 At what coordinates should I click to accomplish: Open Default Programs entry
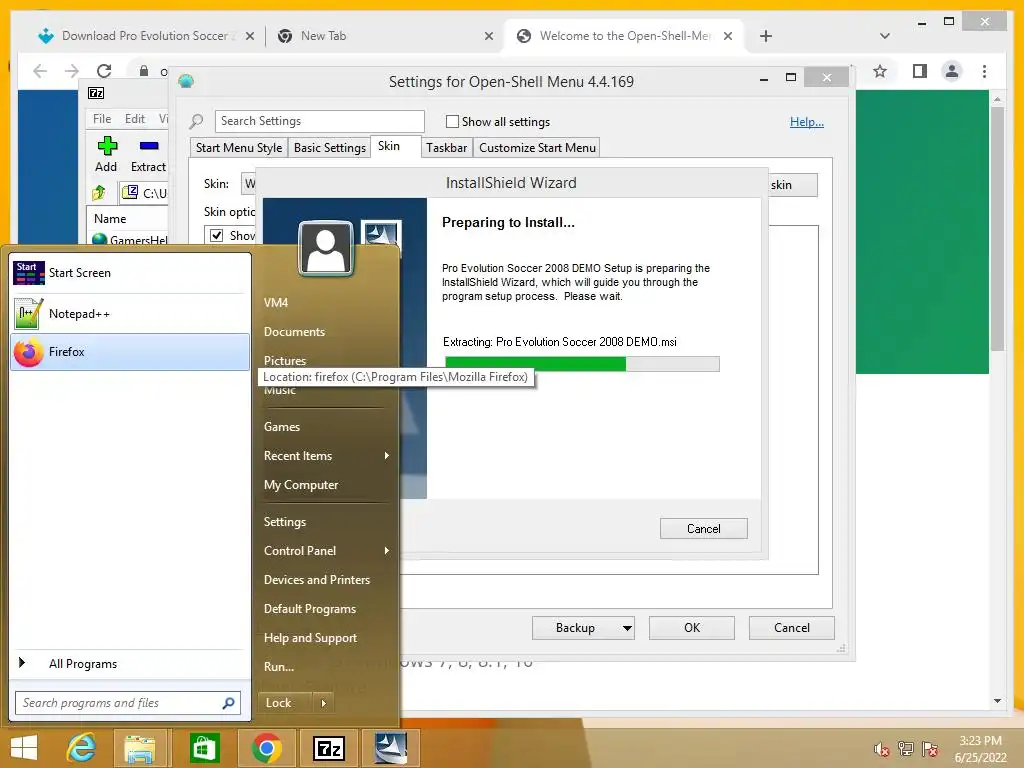310,609
